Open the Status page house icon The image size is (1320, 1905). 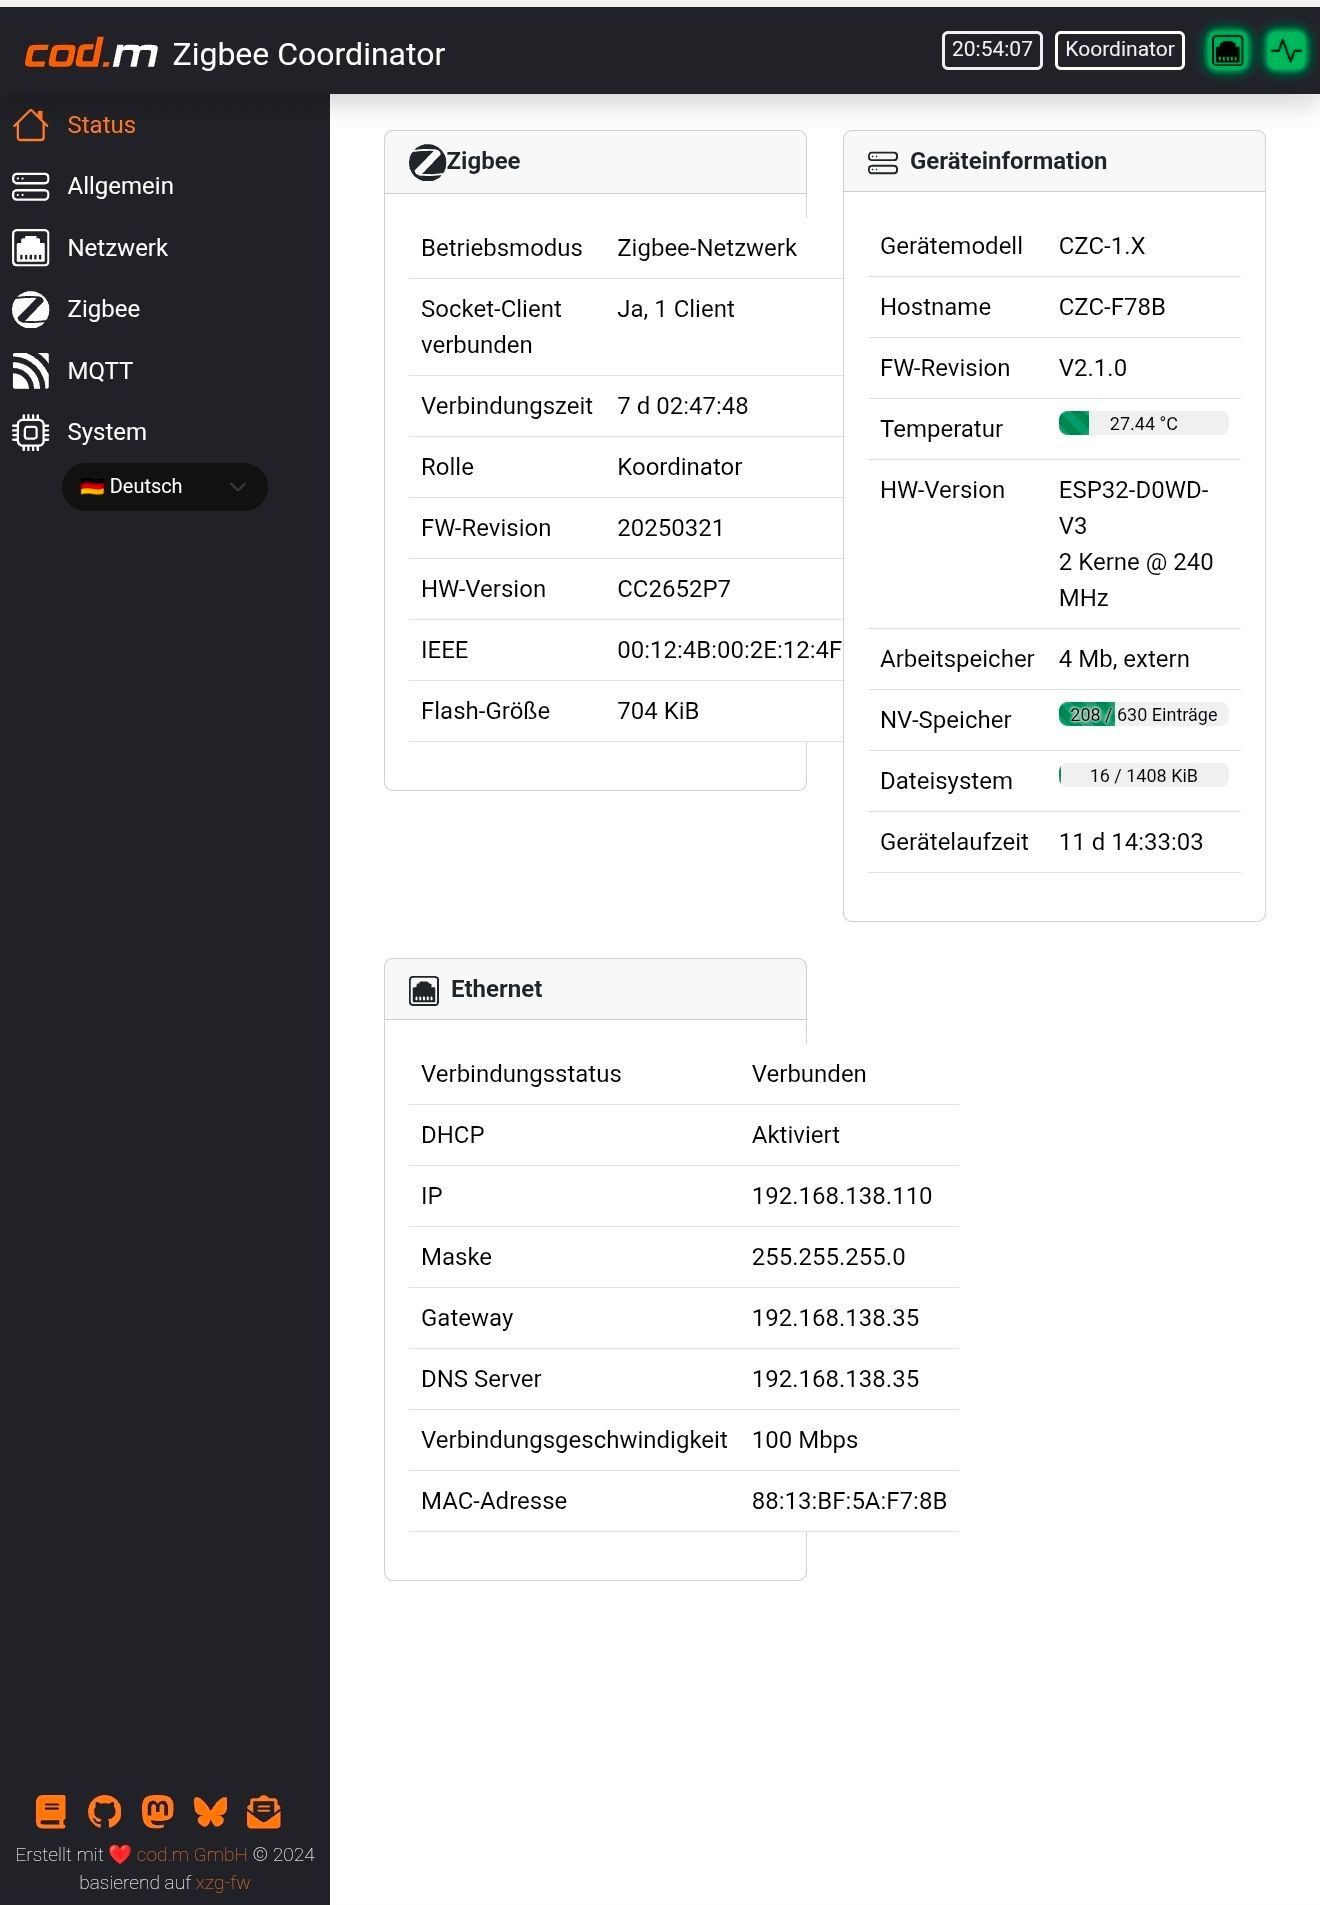(x=30, y=125)
